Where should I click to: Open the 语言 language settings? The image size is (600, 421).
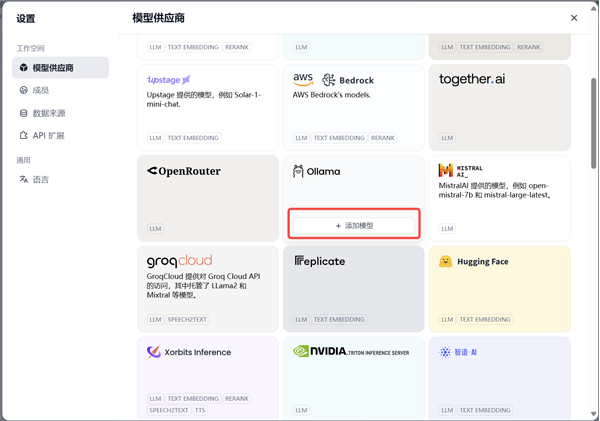[60, 179]
